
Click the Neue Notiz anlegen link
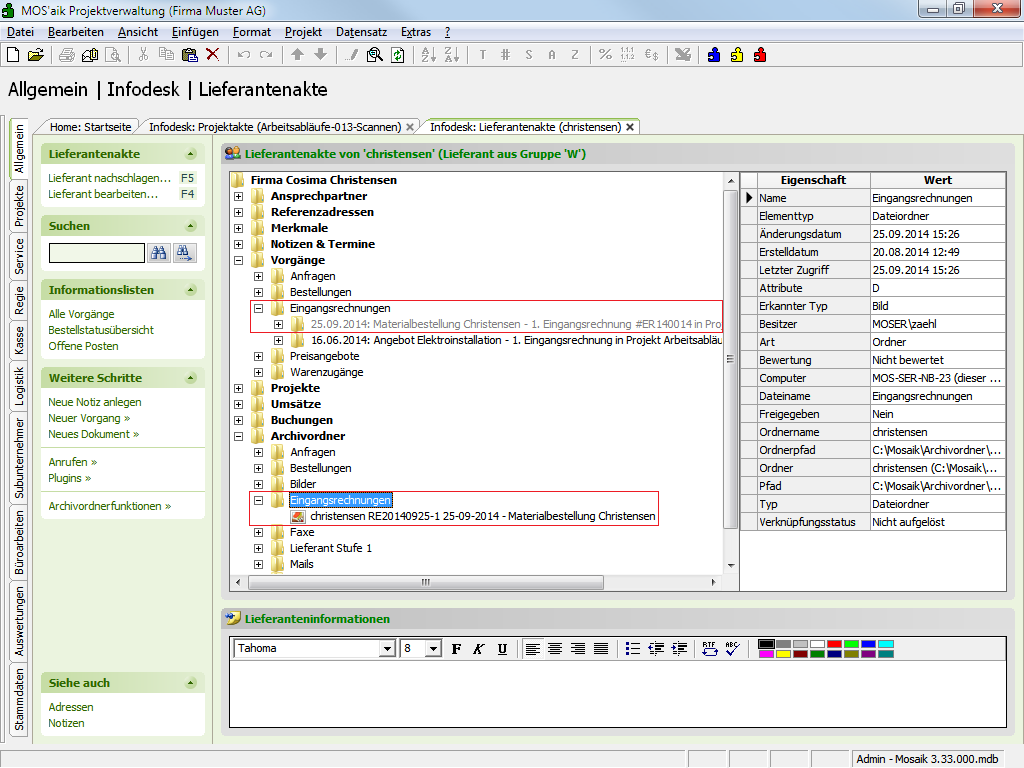(x=95, y=402)
